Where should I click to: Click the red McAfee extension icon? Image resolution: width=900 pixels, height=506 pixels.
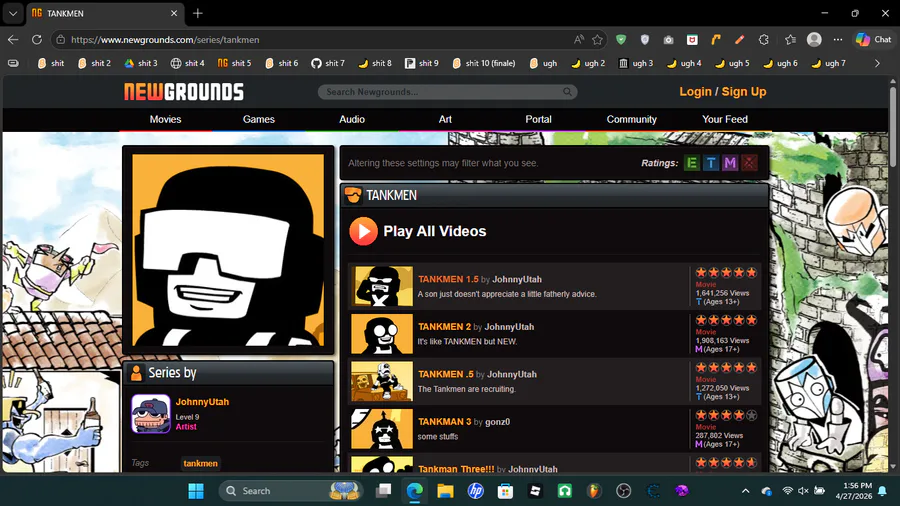click(692, 40)
